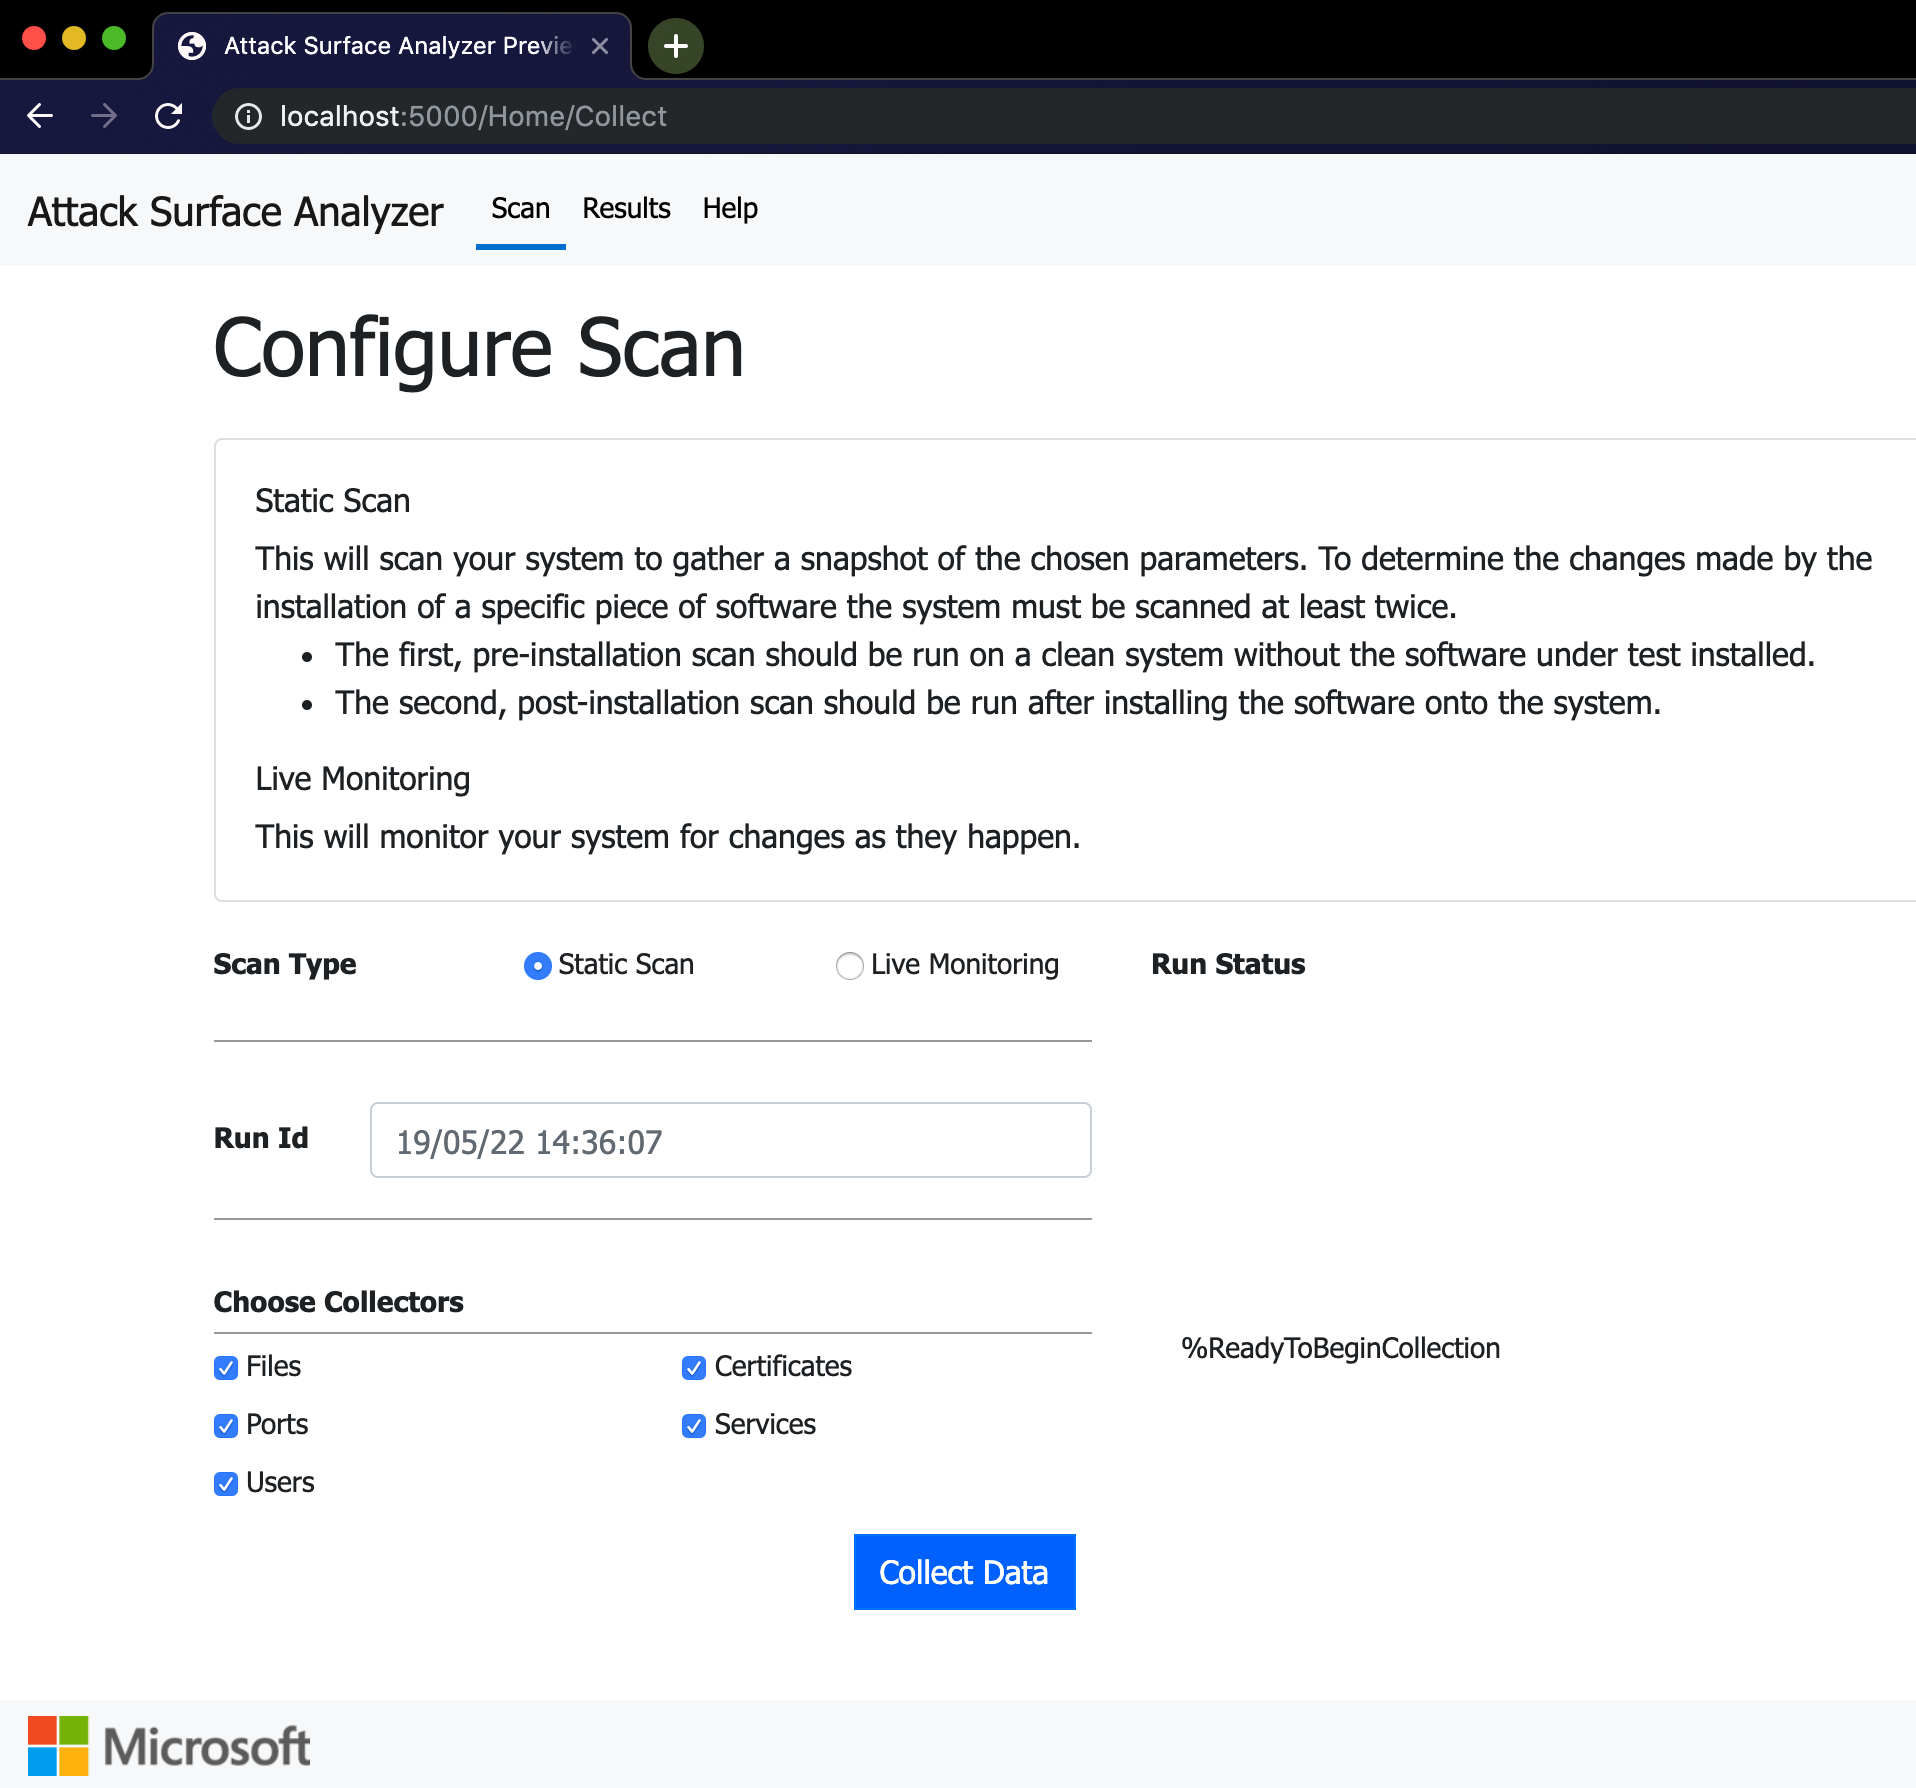Click the Live Monitoring heading in description box
Image resolution: width=1916 pixels, height=1788 pixels.
point(363,779)
